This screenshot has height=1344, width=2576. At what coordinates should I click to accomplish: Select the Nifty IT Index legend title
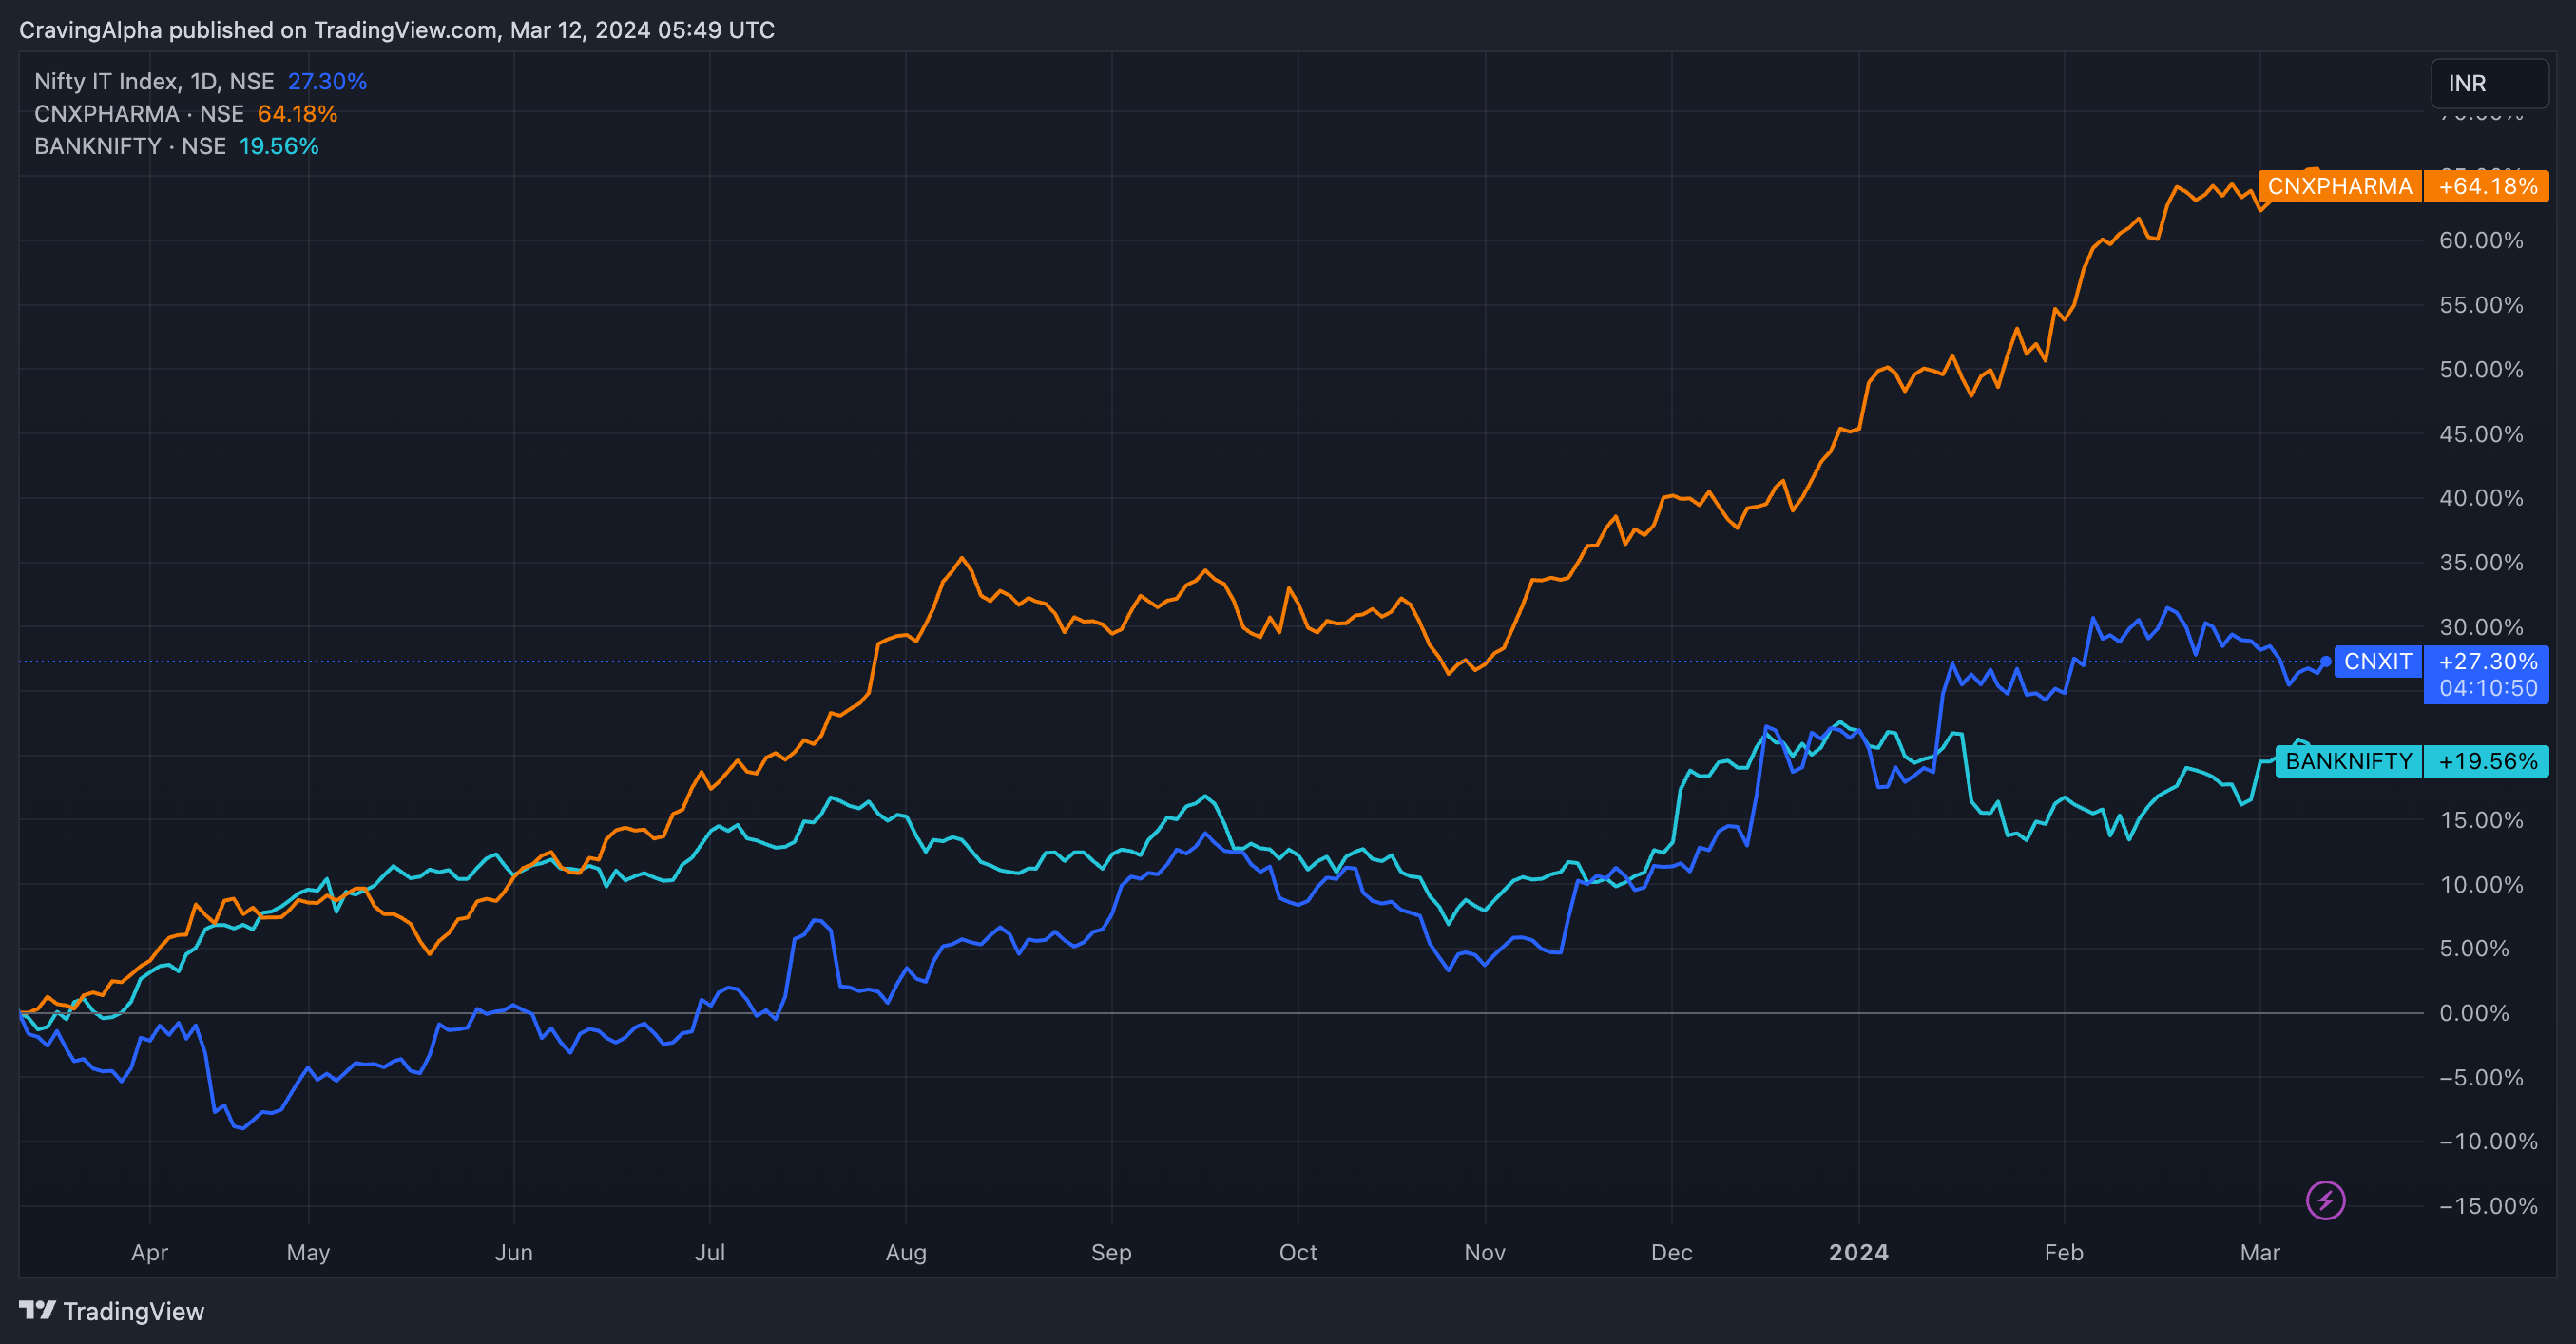(x=154, y=81)
